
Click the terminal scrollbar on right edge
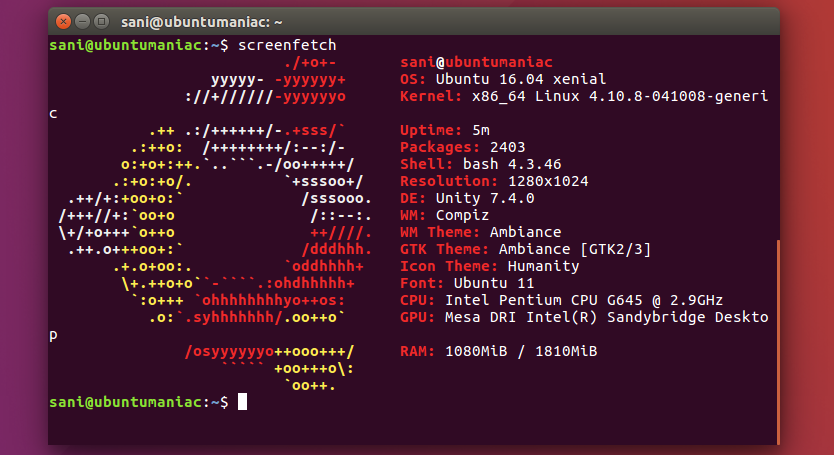(x=778, y=341)
